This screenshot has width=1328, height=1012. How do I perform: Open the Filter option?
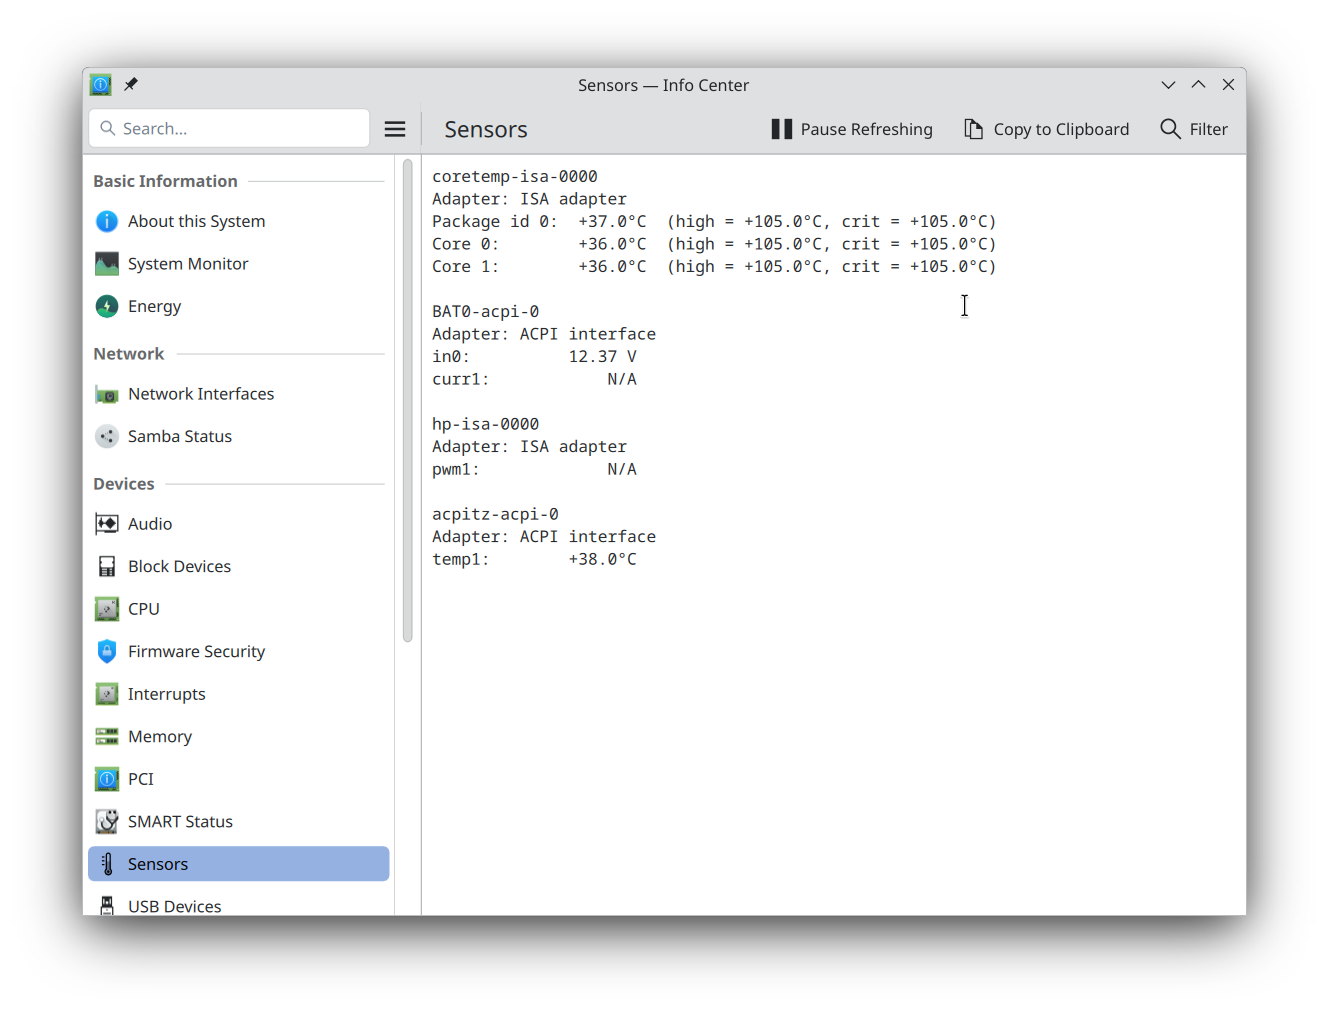[x=1194, y=129]
